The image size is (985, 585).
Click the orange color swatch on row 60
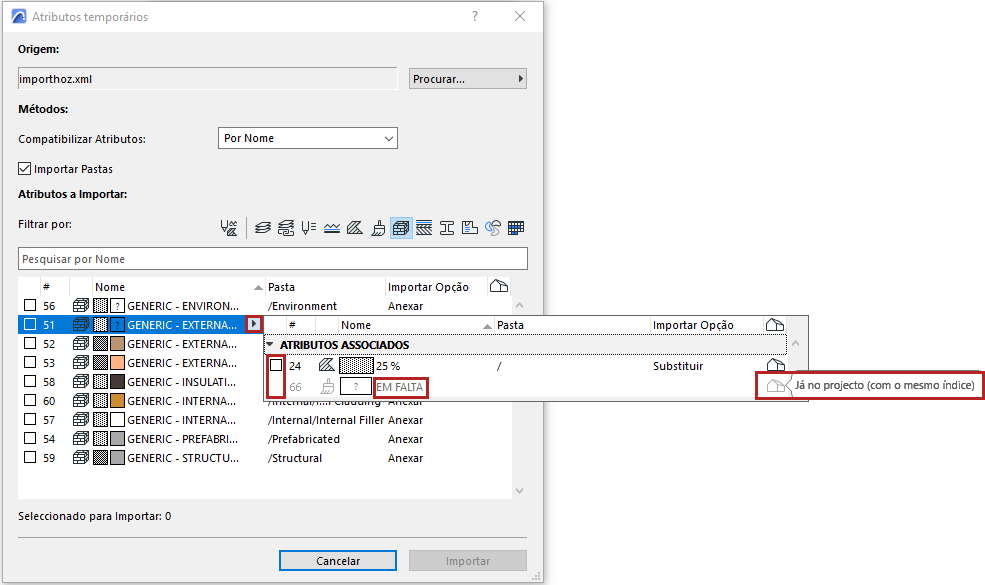pos(117,400)
